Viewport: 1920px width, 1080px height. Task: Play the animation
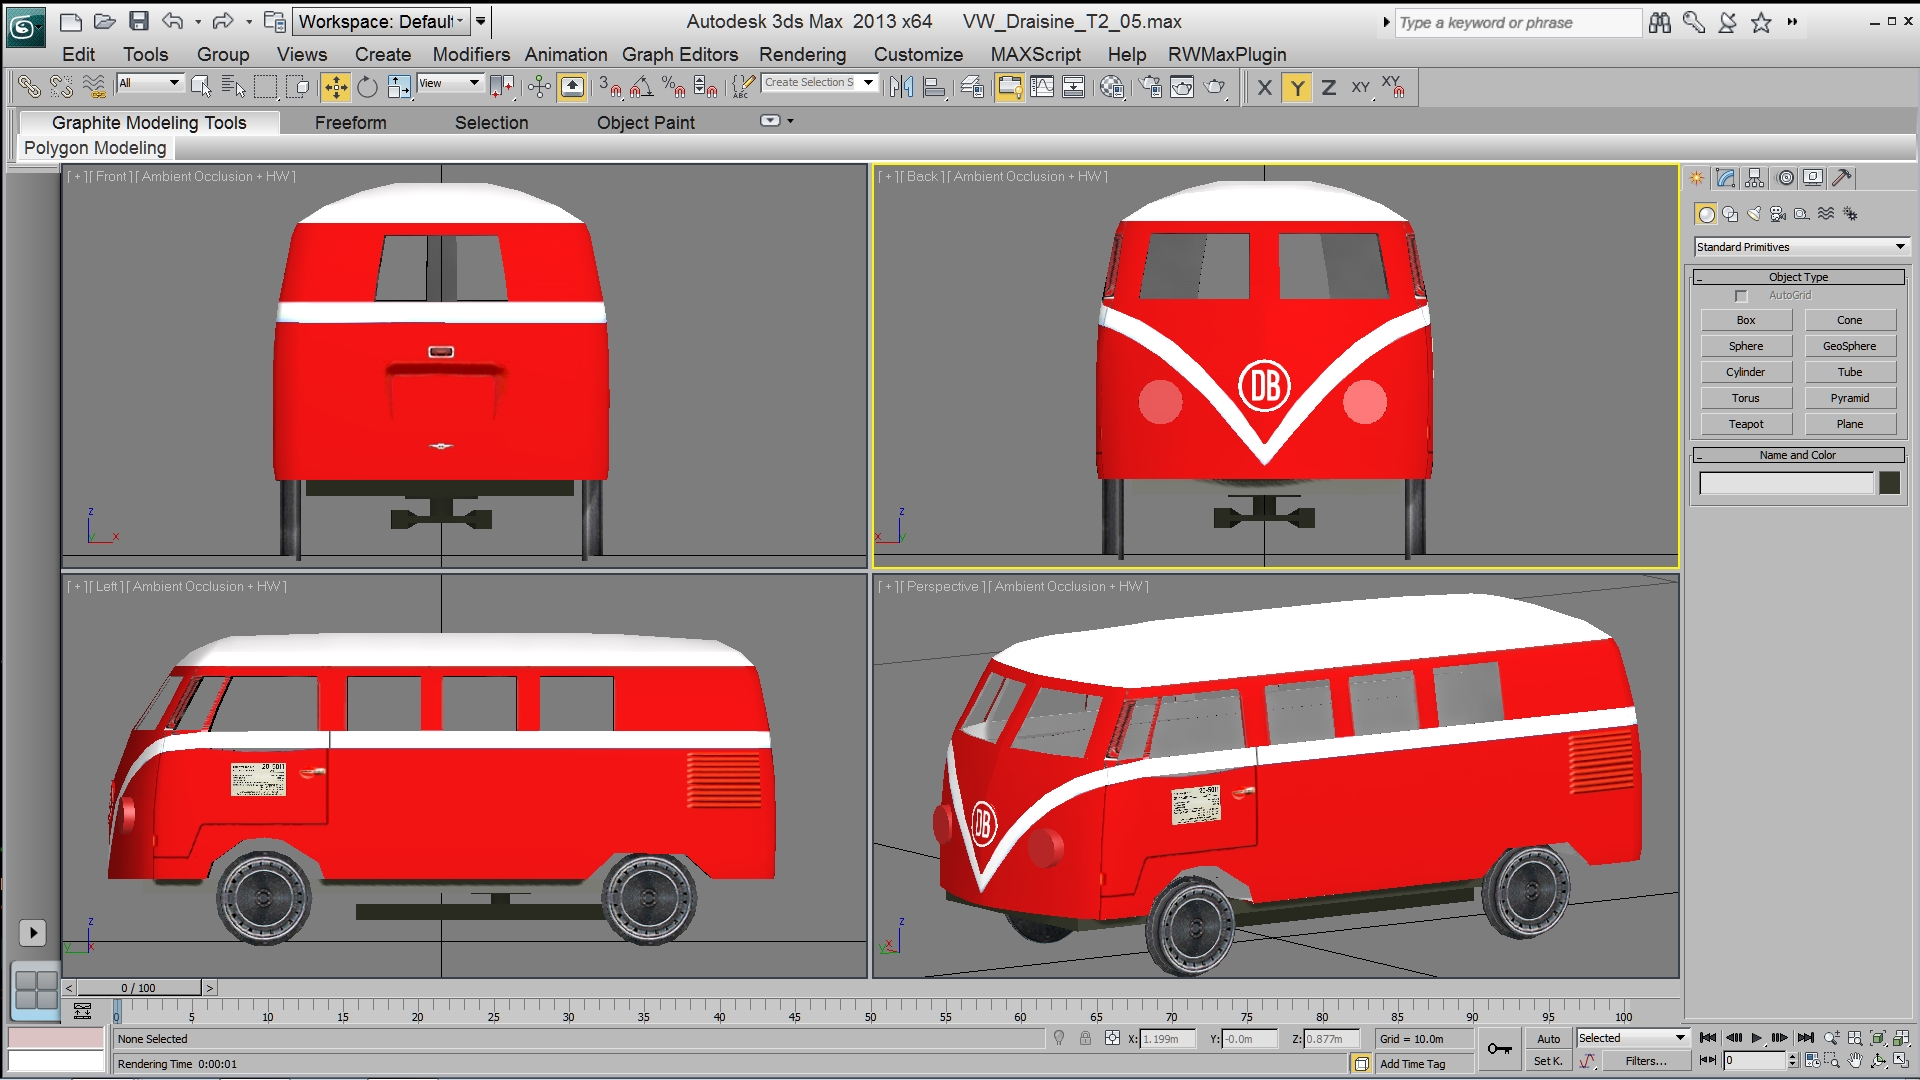tap(1756, 1038)
